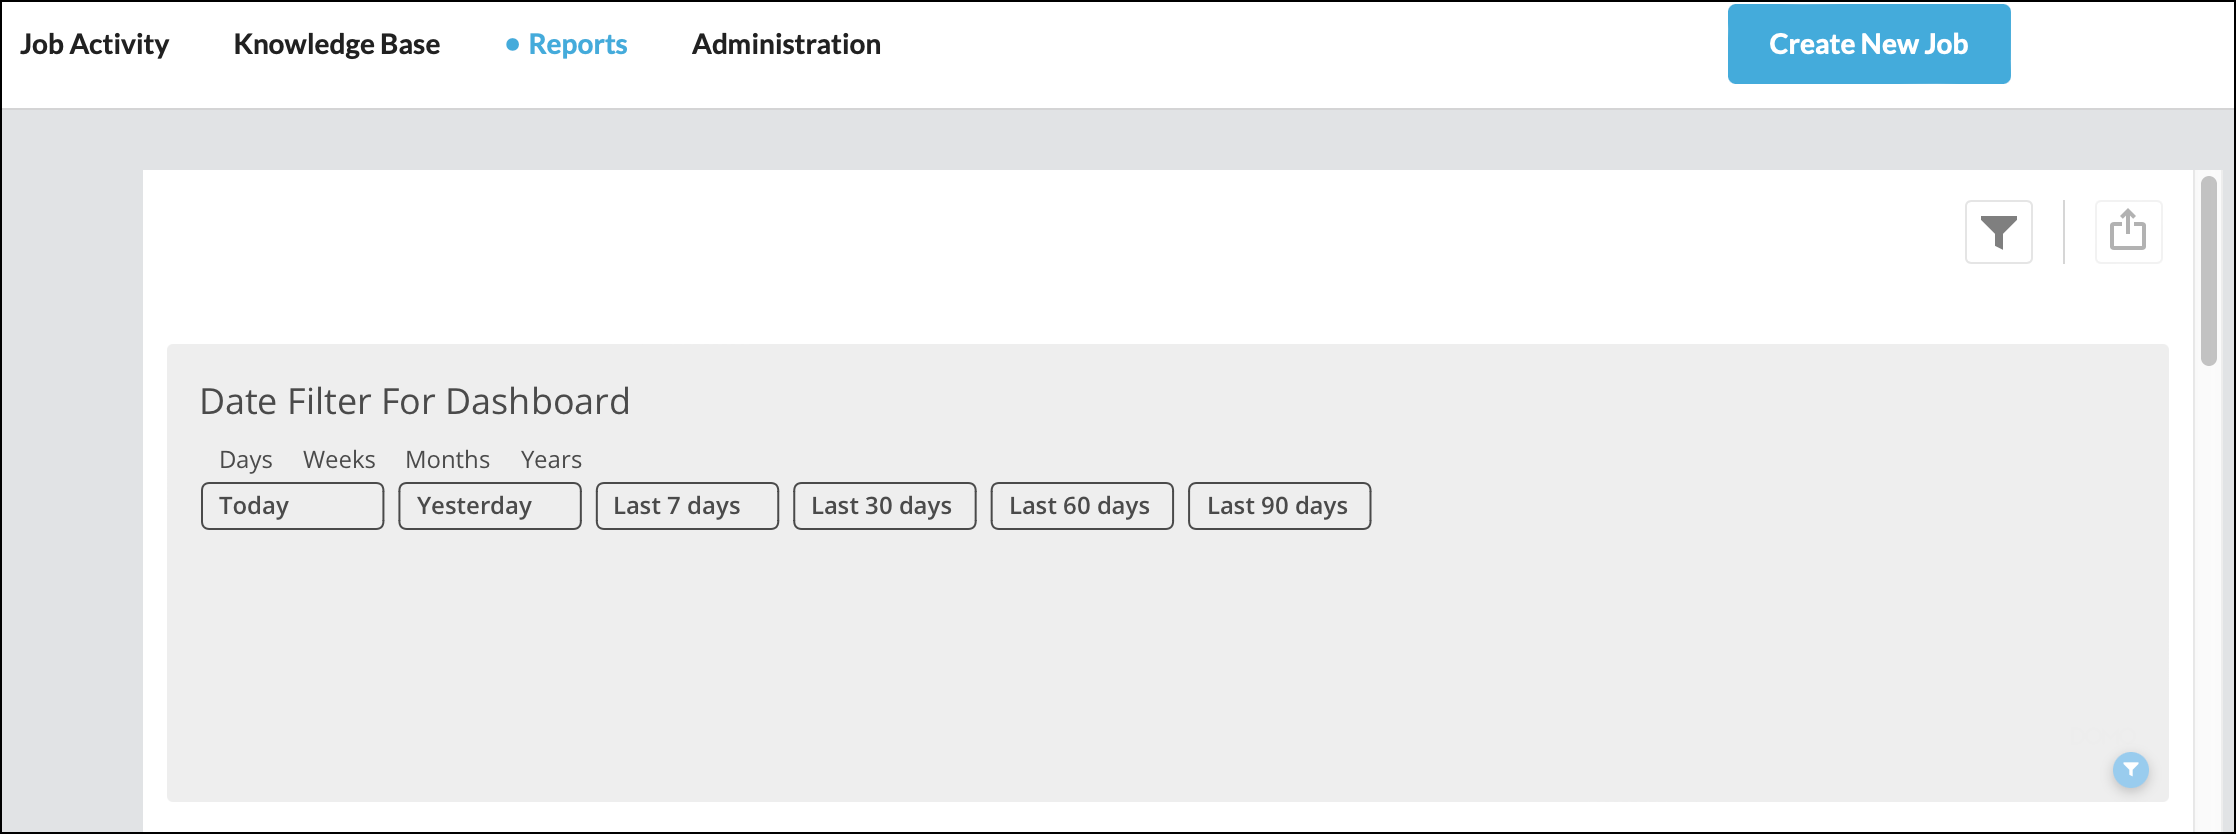Click the vertical scrollbar on the dashboard
Image resolution: width=2236 pixels, height=834 pixels.
pos(2209,272)
